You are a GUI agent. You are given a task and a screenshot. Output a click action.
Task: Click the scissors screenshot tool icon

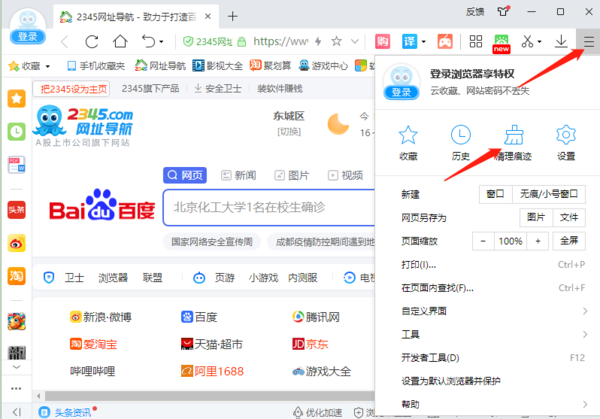pos(529,42)
